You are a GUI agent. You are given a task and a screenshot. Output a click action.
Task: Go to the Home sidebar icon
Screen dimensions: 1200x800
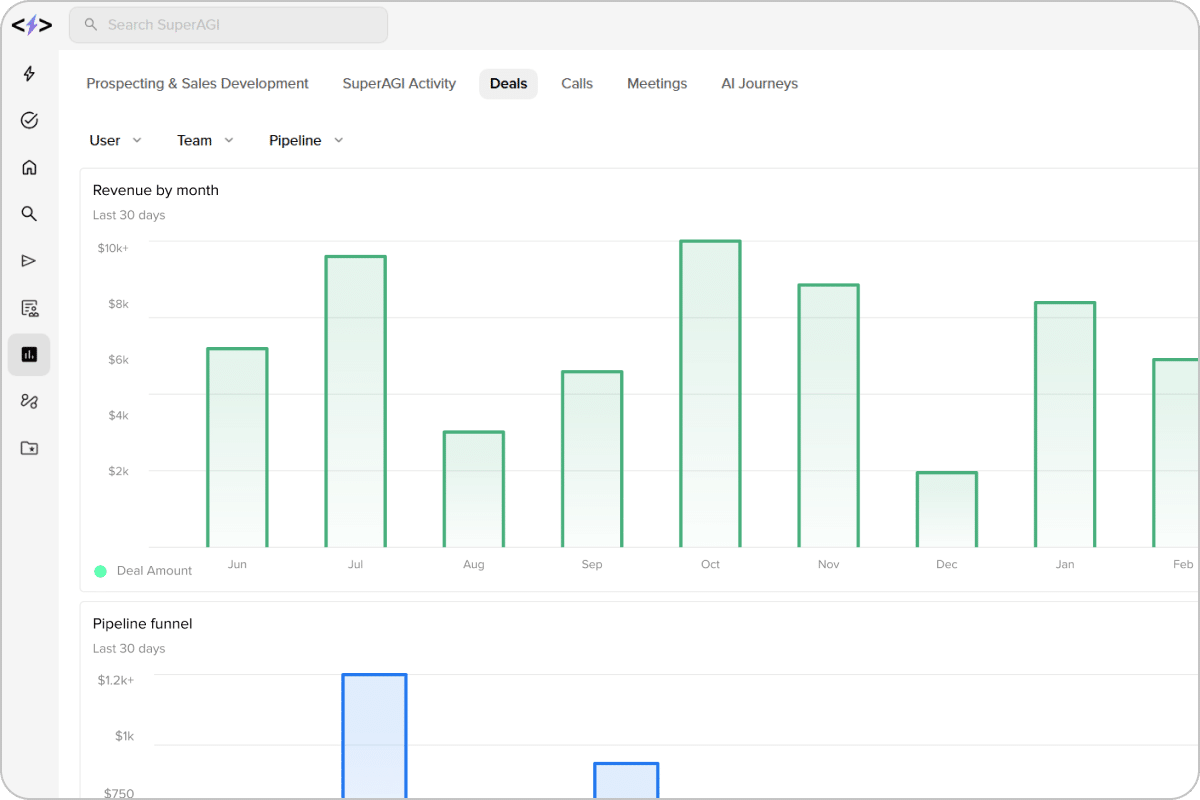pyautogui.click(x=29, y=168)
